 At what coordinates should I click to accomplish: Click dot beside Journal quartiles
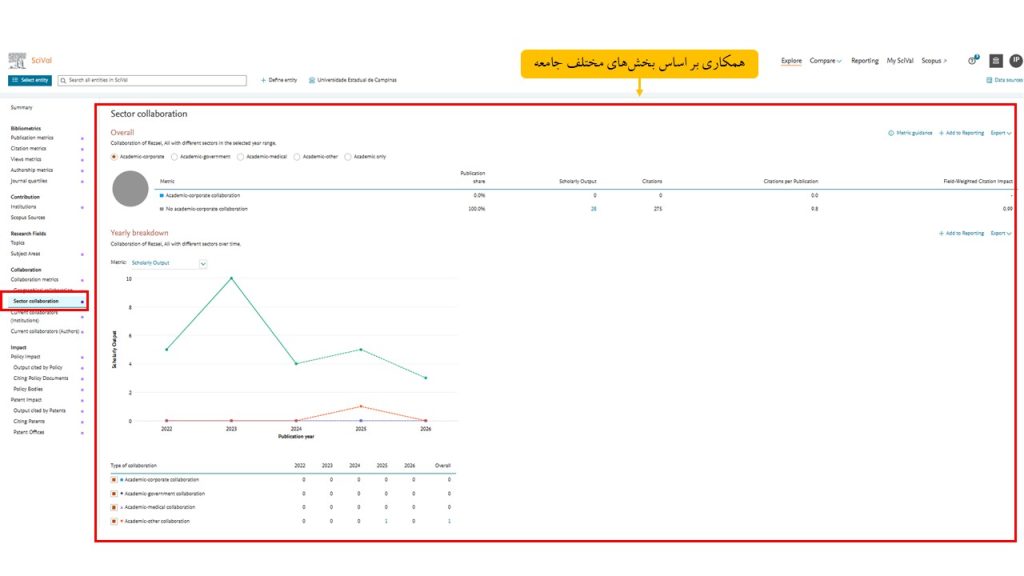(82, 182)
